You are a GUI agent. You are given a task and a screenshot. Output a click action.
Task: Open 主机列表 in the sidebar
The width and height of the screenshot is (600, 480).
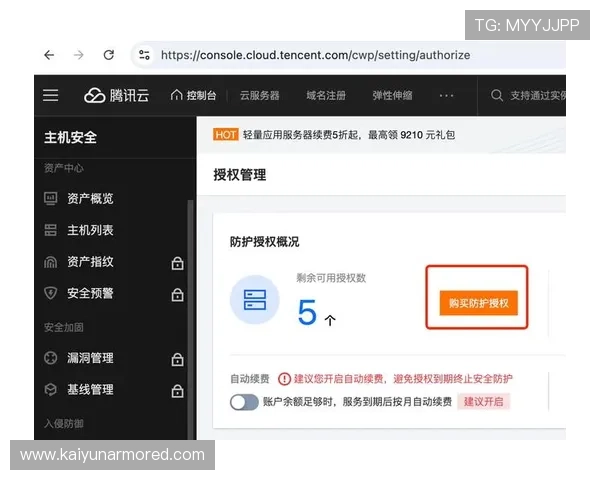[90, 230]
